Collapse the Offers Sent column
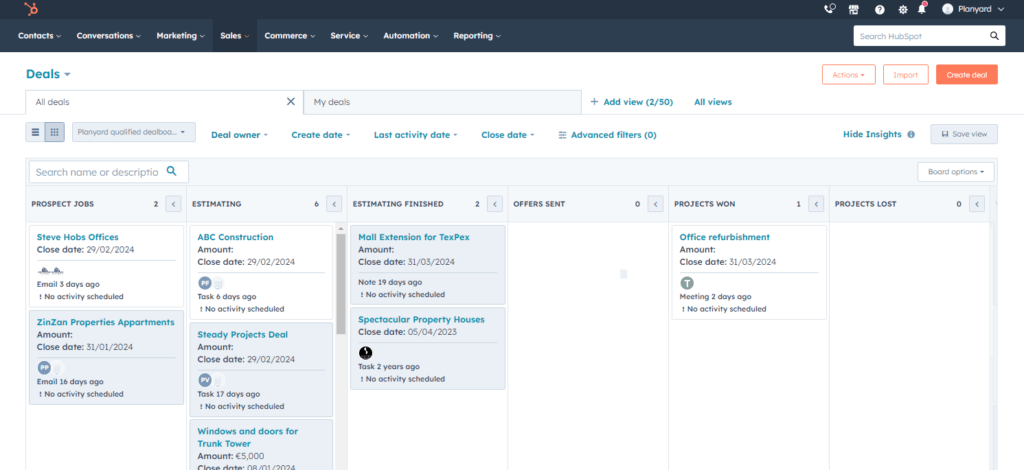Image resolution: width=1024 pixels, height=470 pixels. pyautogui.click(x=655, y=204)
